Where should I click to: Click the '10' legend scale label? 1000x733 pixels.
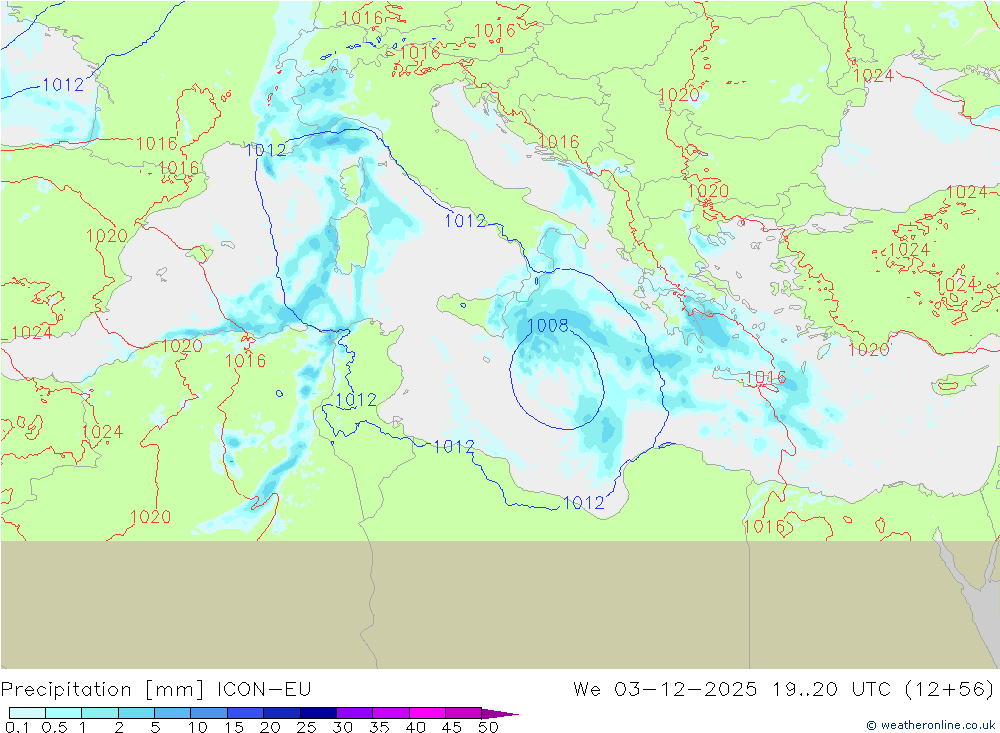pyautogui.click(x=198, y=727)
